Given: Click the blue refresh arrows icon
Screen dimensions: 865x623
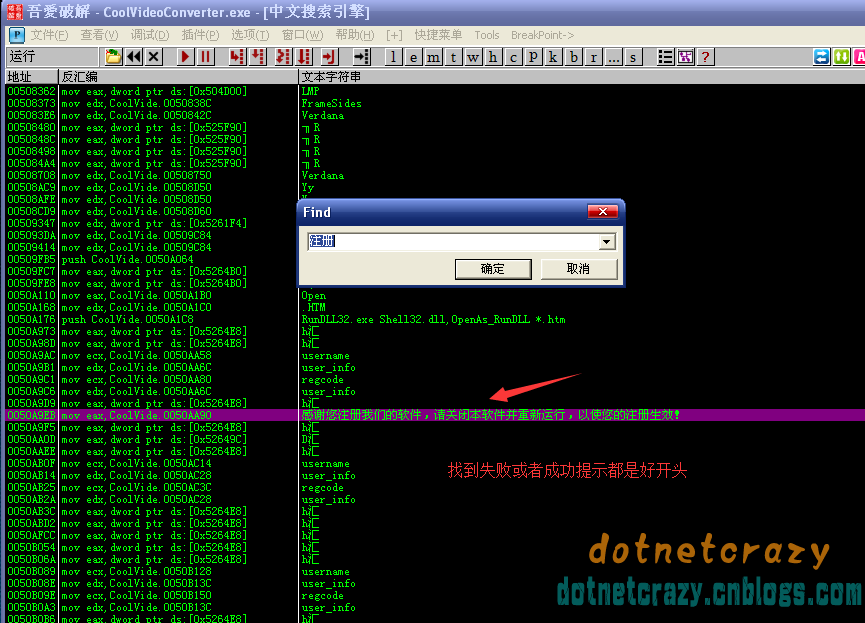Looking at the screenshot, I should (x=821, y=57).
